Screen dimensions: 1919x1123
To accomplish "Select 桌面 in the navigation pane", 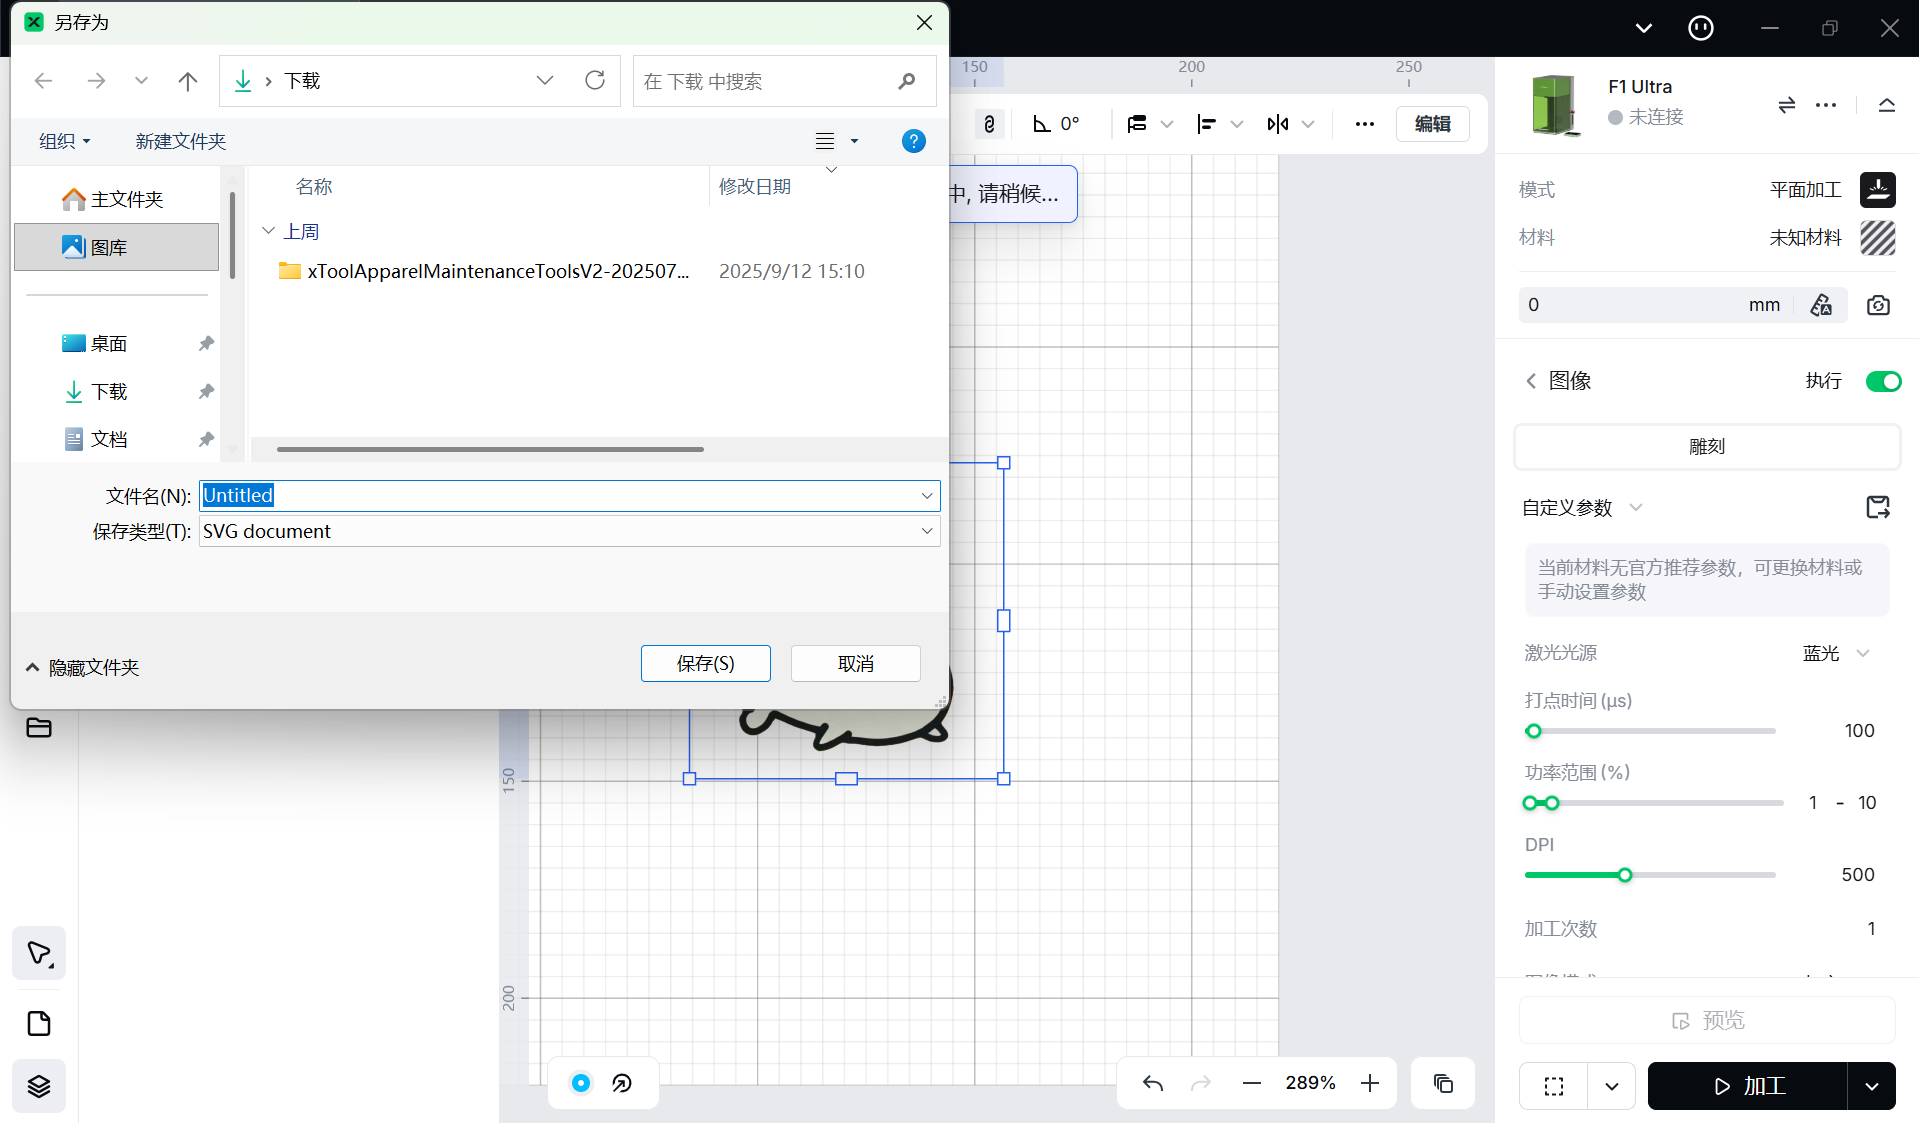I will [108, 343].
